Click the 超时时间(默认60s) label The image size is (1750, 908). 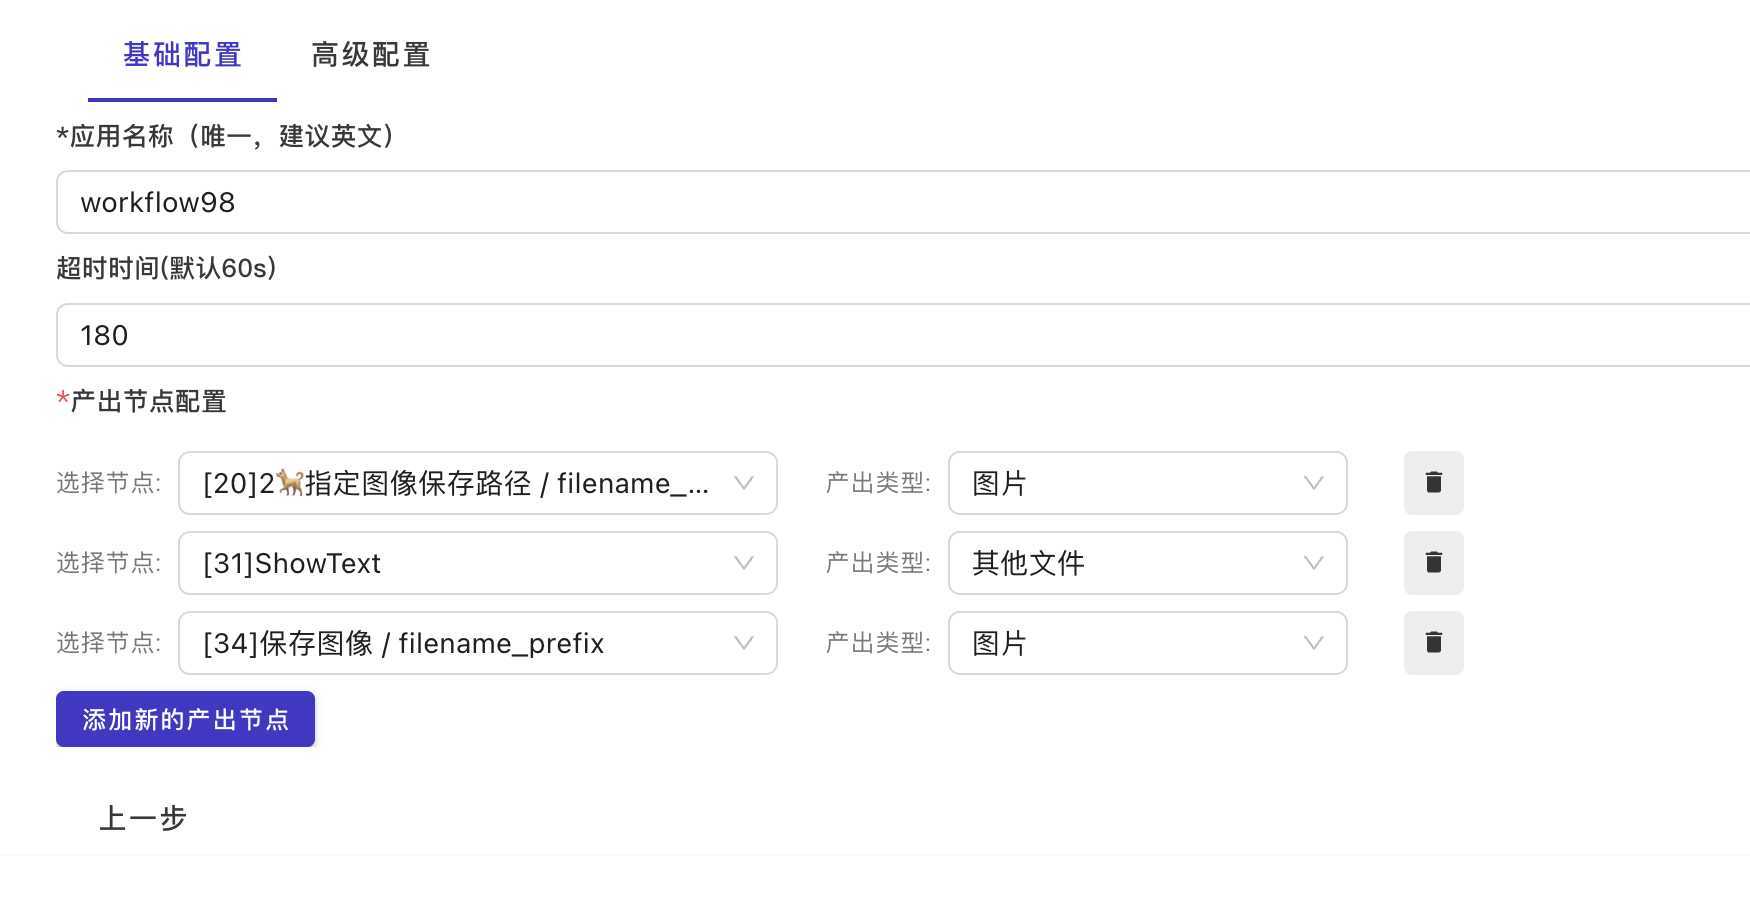(x=166, y=268)
